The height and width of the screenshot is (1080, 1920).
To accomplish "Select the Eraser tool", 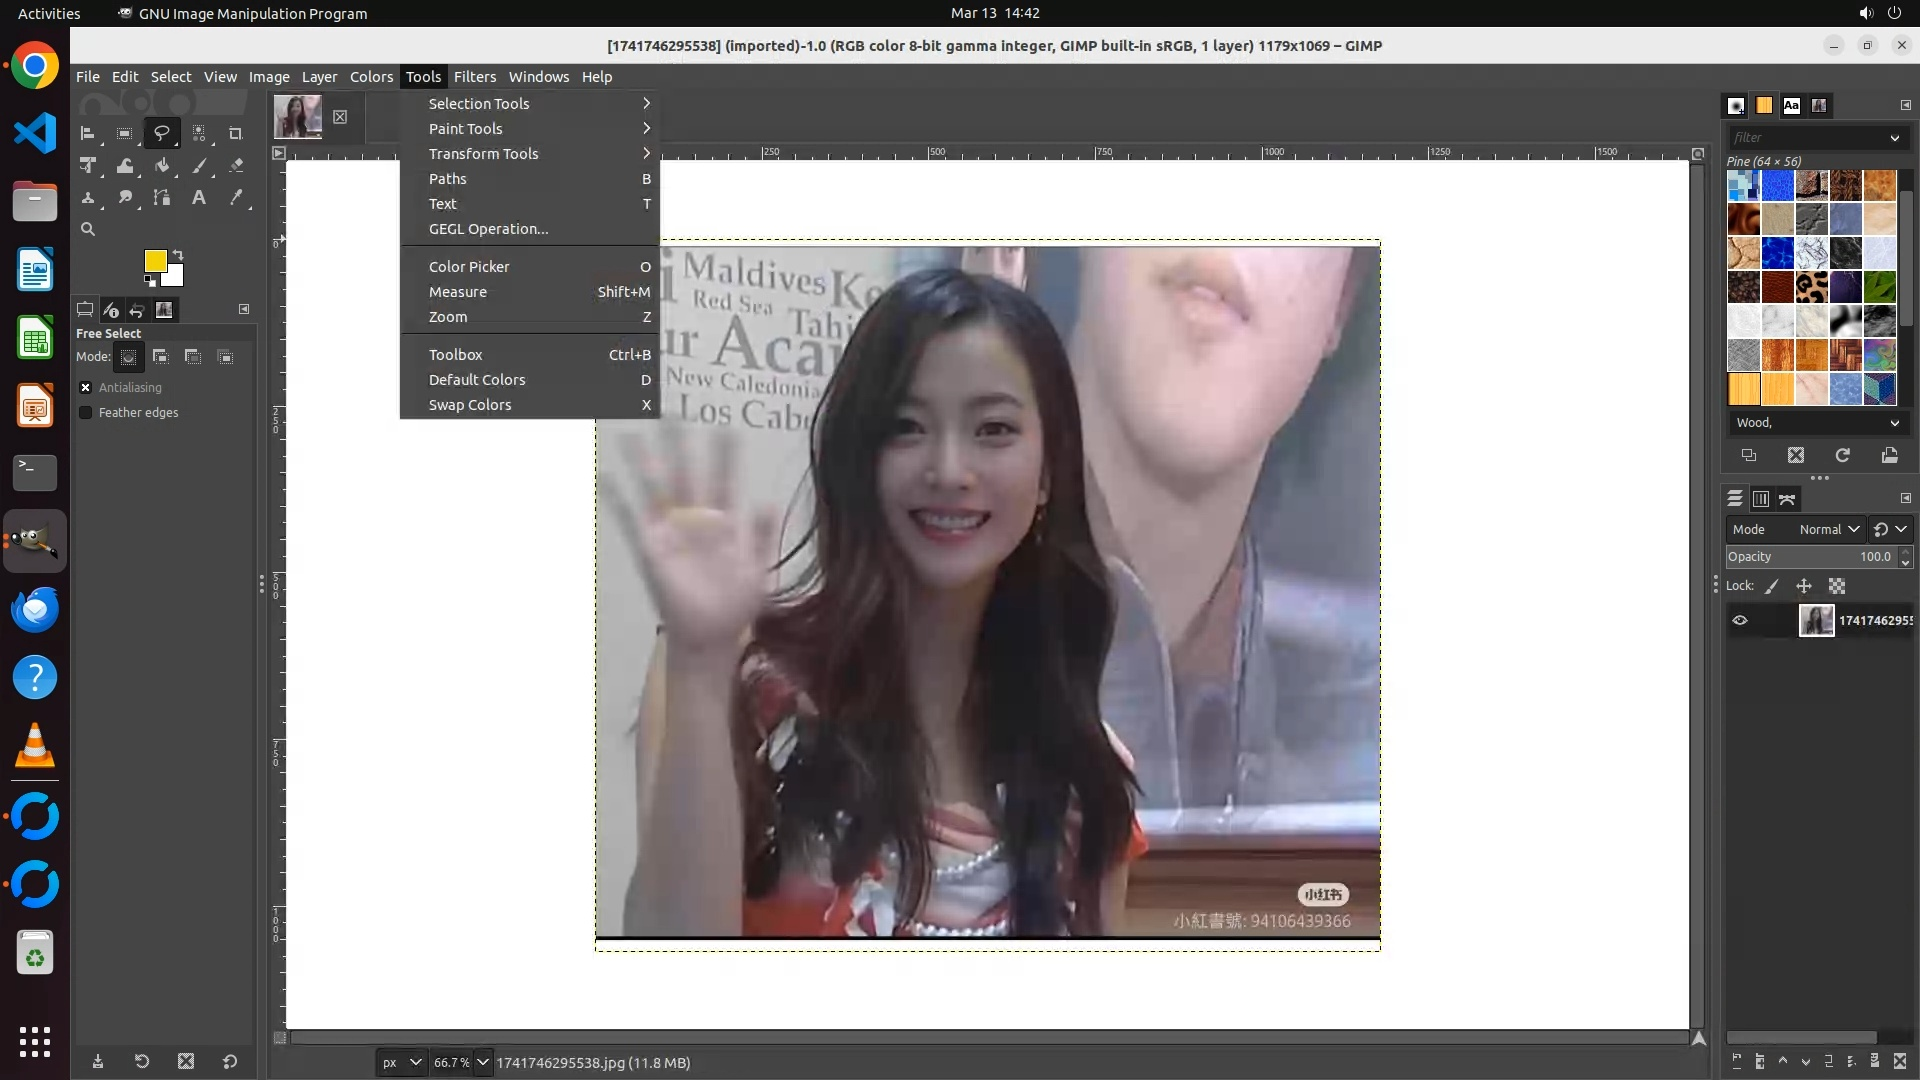I will (236, 166).
